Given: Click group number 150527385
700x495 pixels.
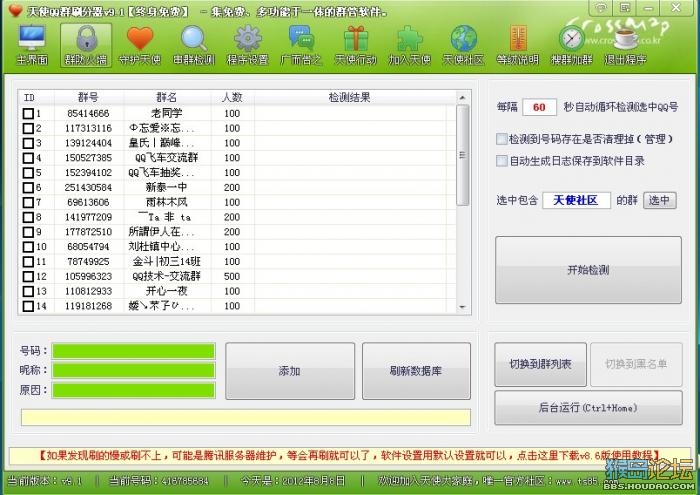Looking at the screenshot, I should (88, 158).
